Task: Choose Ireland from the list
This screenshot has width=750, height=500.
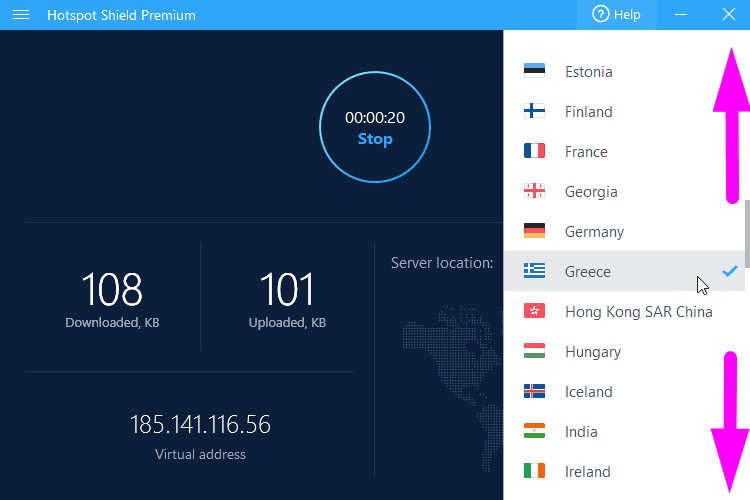Action: click(624, 471)
